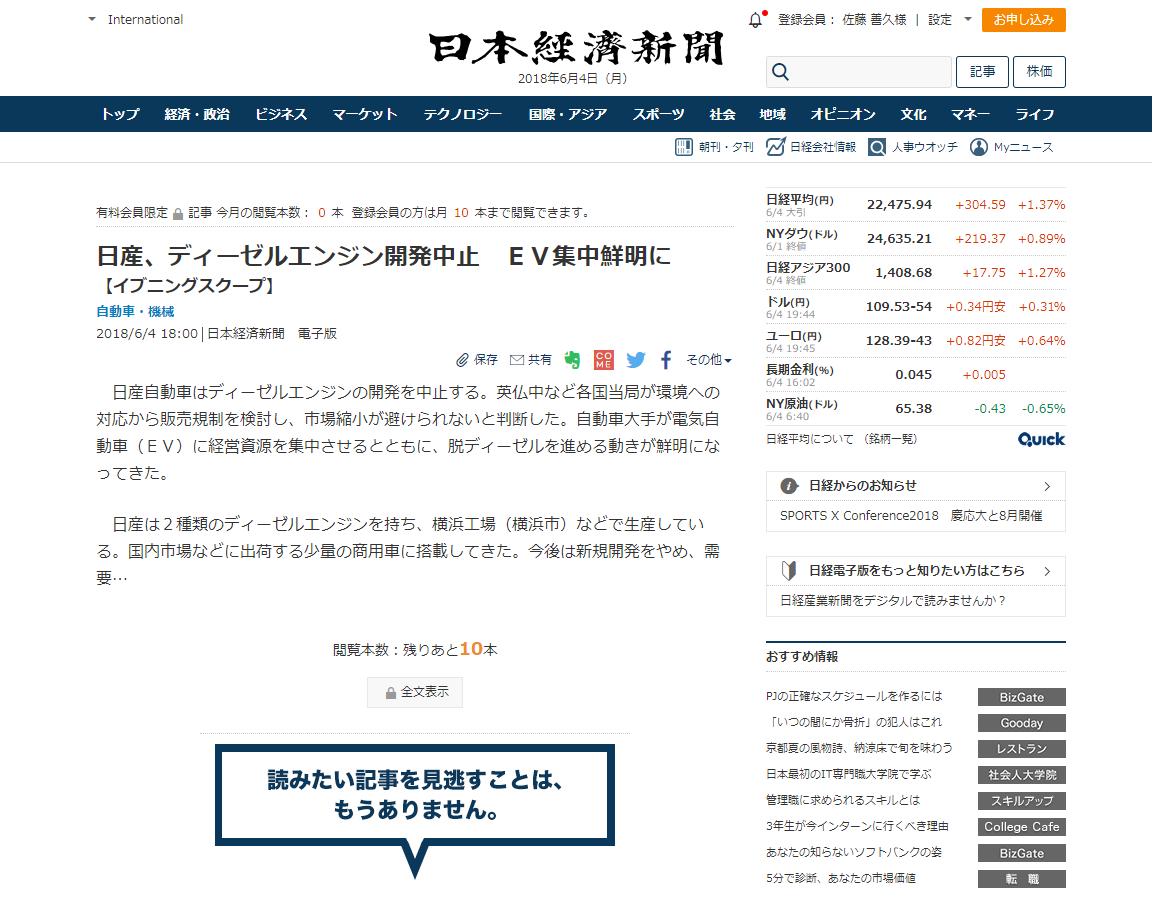Open 社会 section

coord(722,114)
